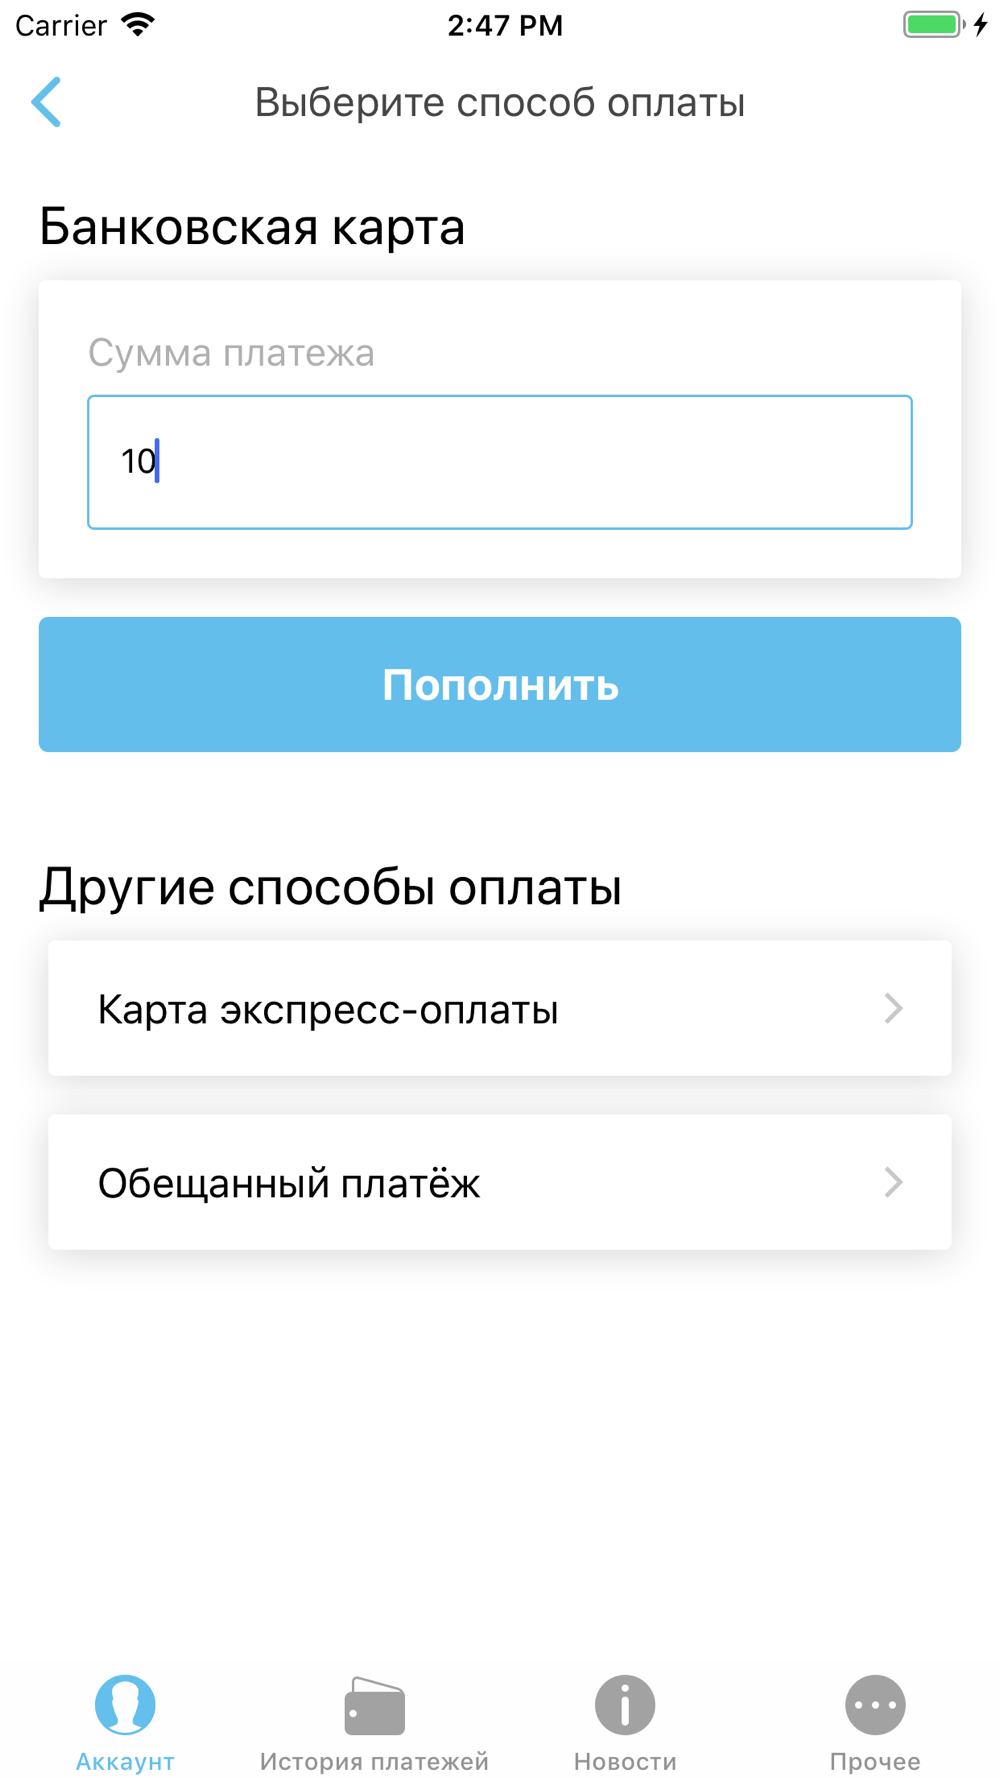The width and height of the screenshot is (1000, 1778).
Task: Open the Карта экспресс-оплаты option
Action: (500, 1008)
